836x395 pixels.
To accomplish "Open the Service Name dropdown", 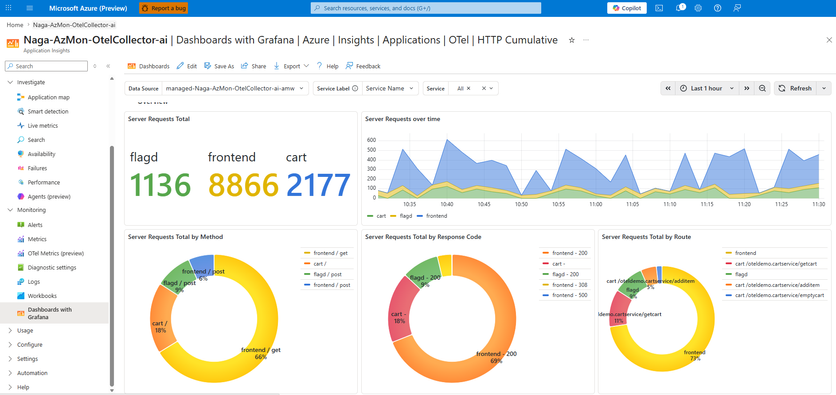I will (x=390, y=88).
